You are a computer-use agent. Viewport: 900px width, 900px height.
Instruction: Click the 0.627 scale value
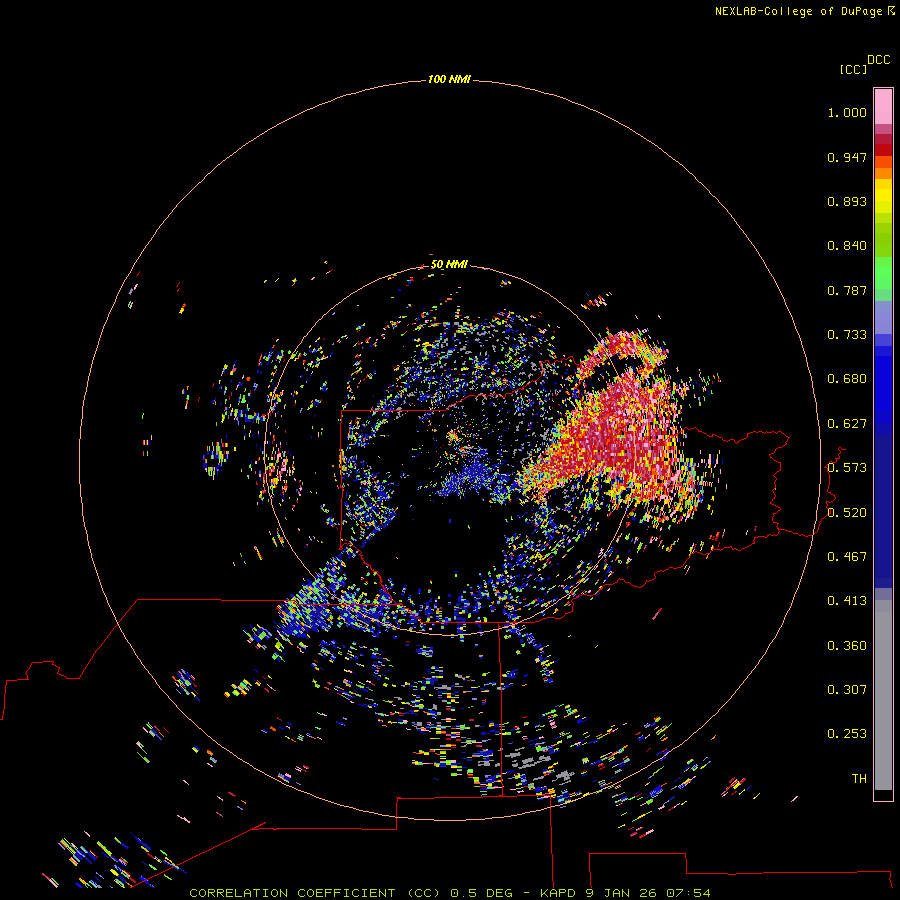pyautogui.click(x=847, y=424)
